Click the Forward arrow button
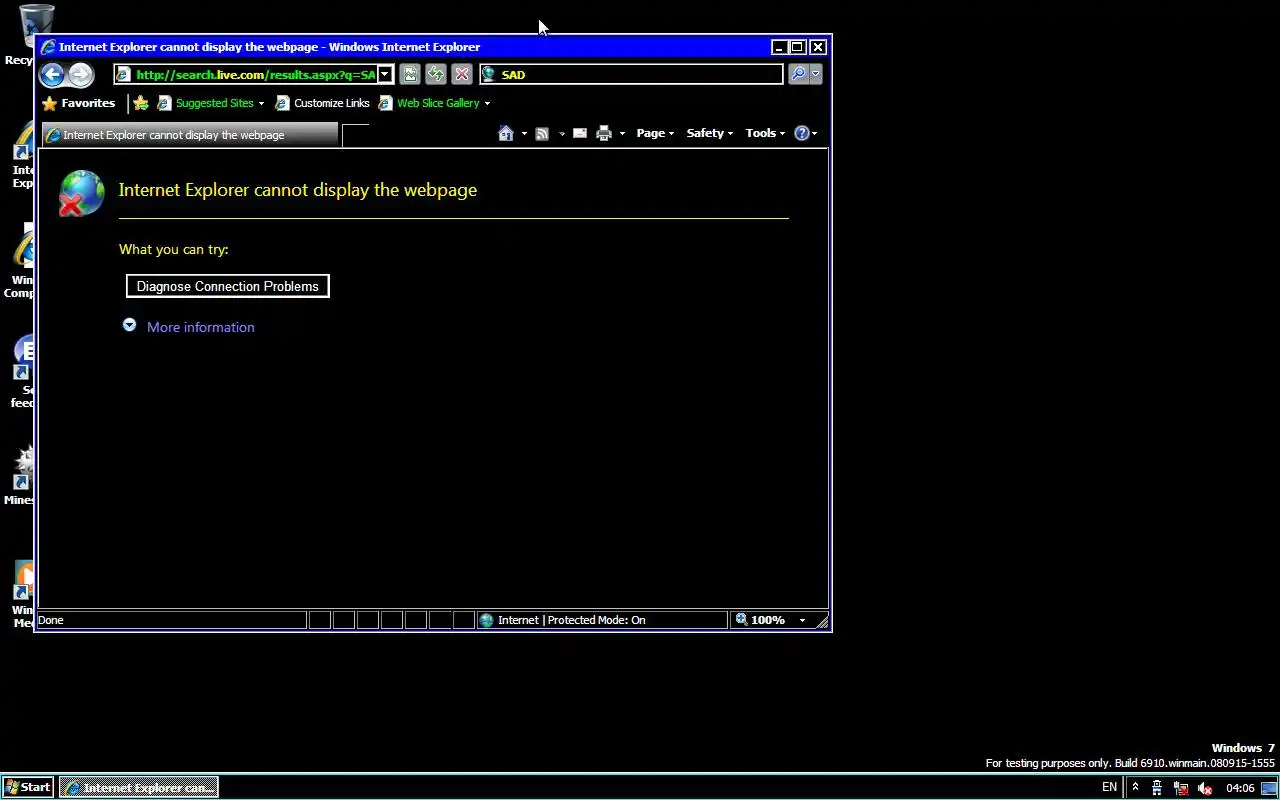The height and width of the screenshot is (800, 1280). tap(81, 74)
